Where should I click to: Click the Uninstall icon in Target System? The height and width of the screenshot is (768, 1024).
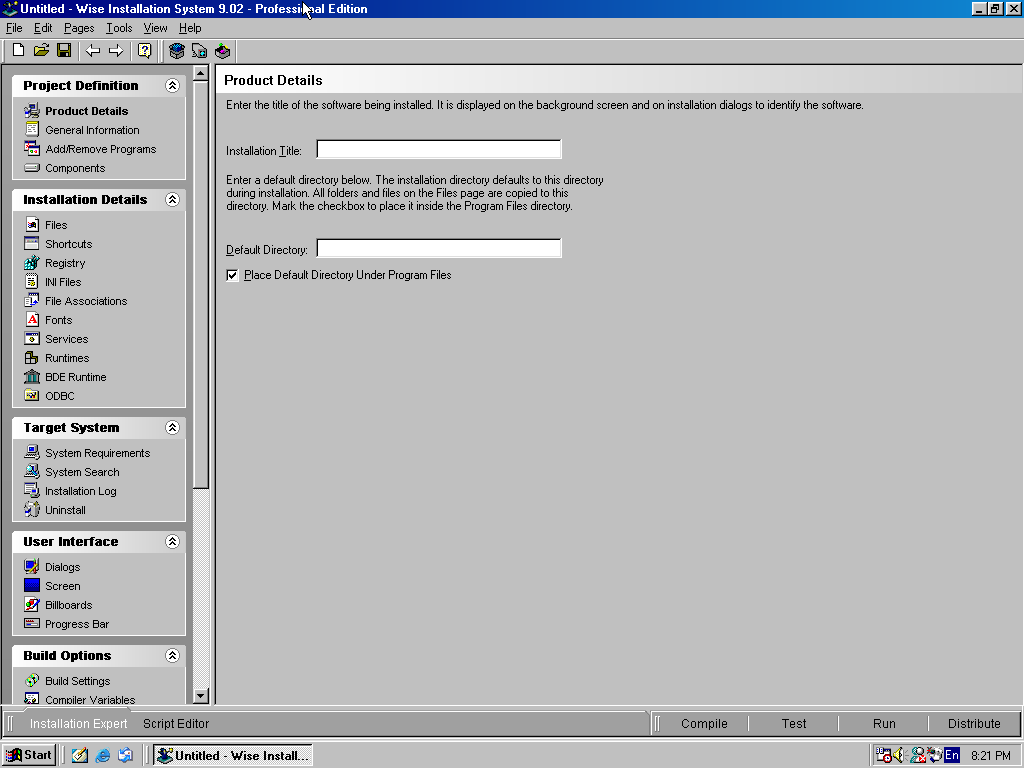32,510
